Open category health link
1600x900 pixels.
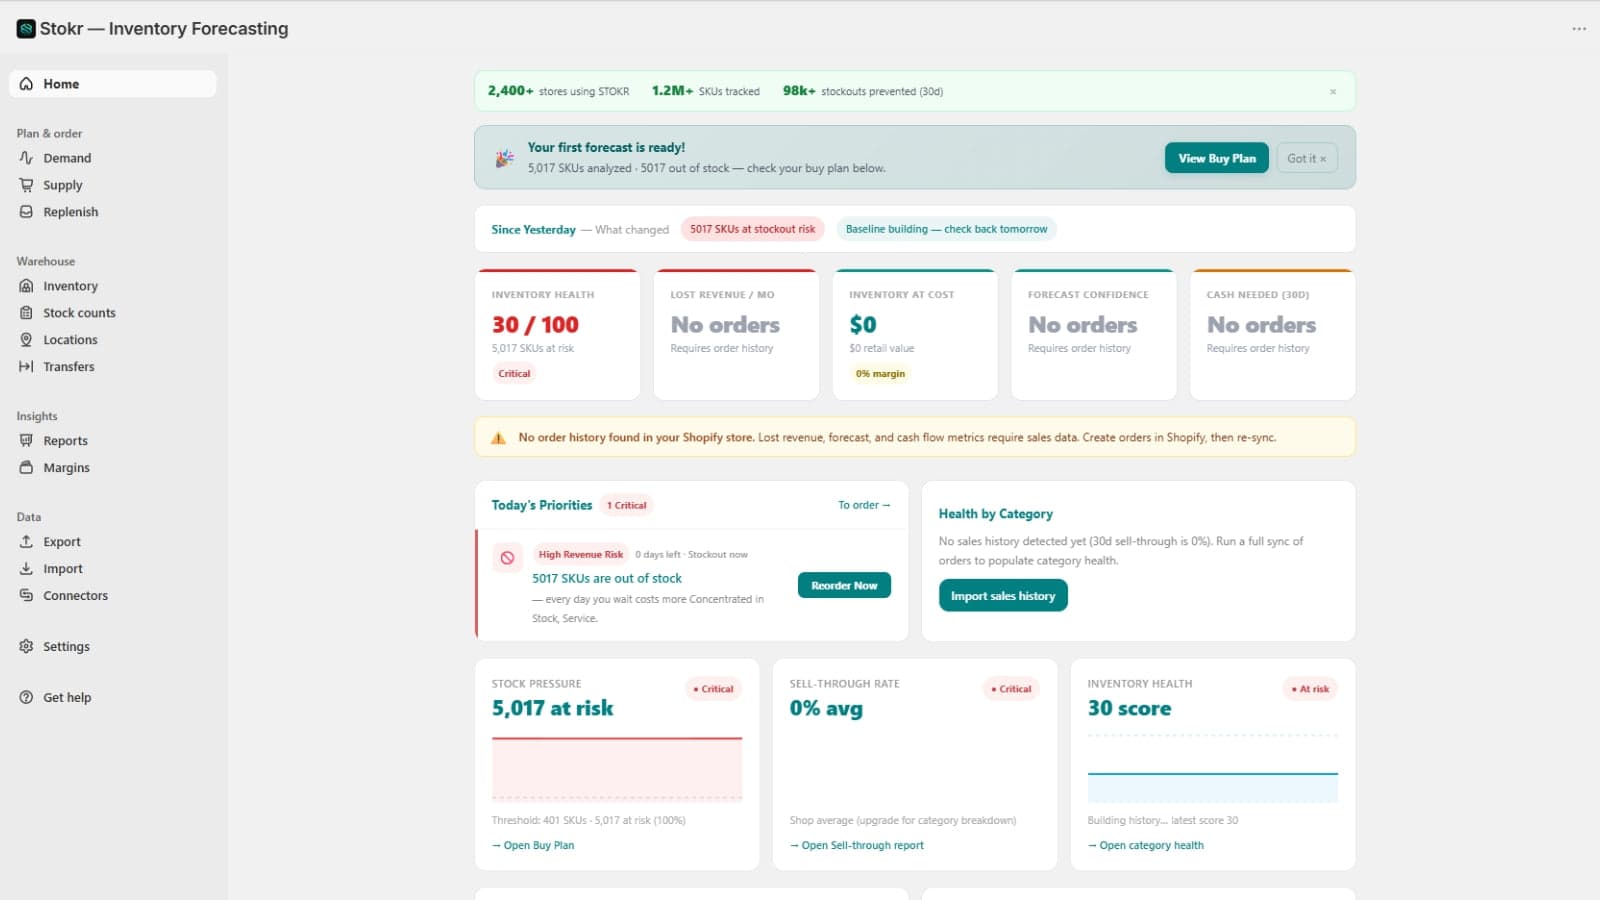(x=1146, y=846)
